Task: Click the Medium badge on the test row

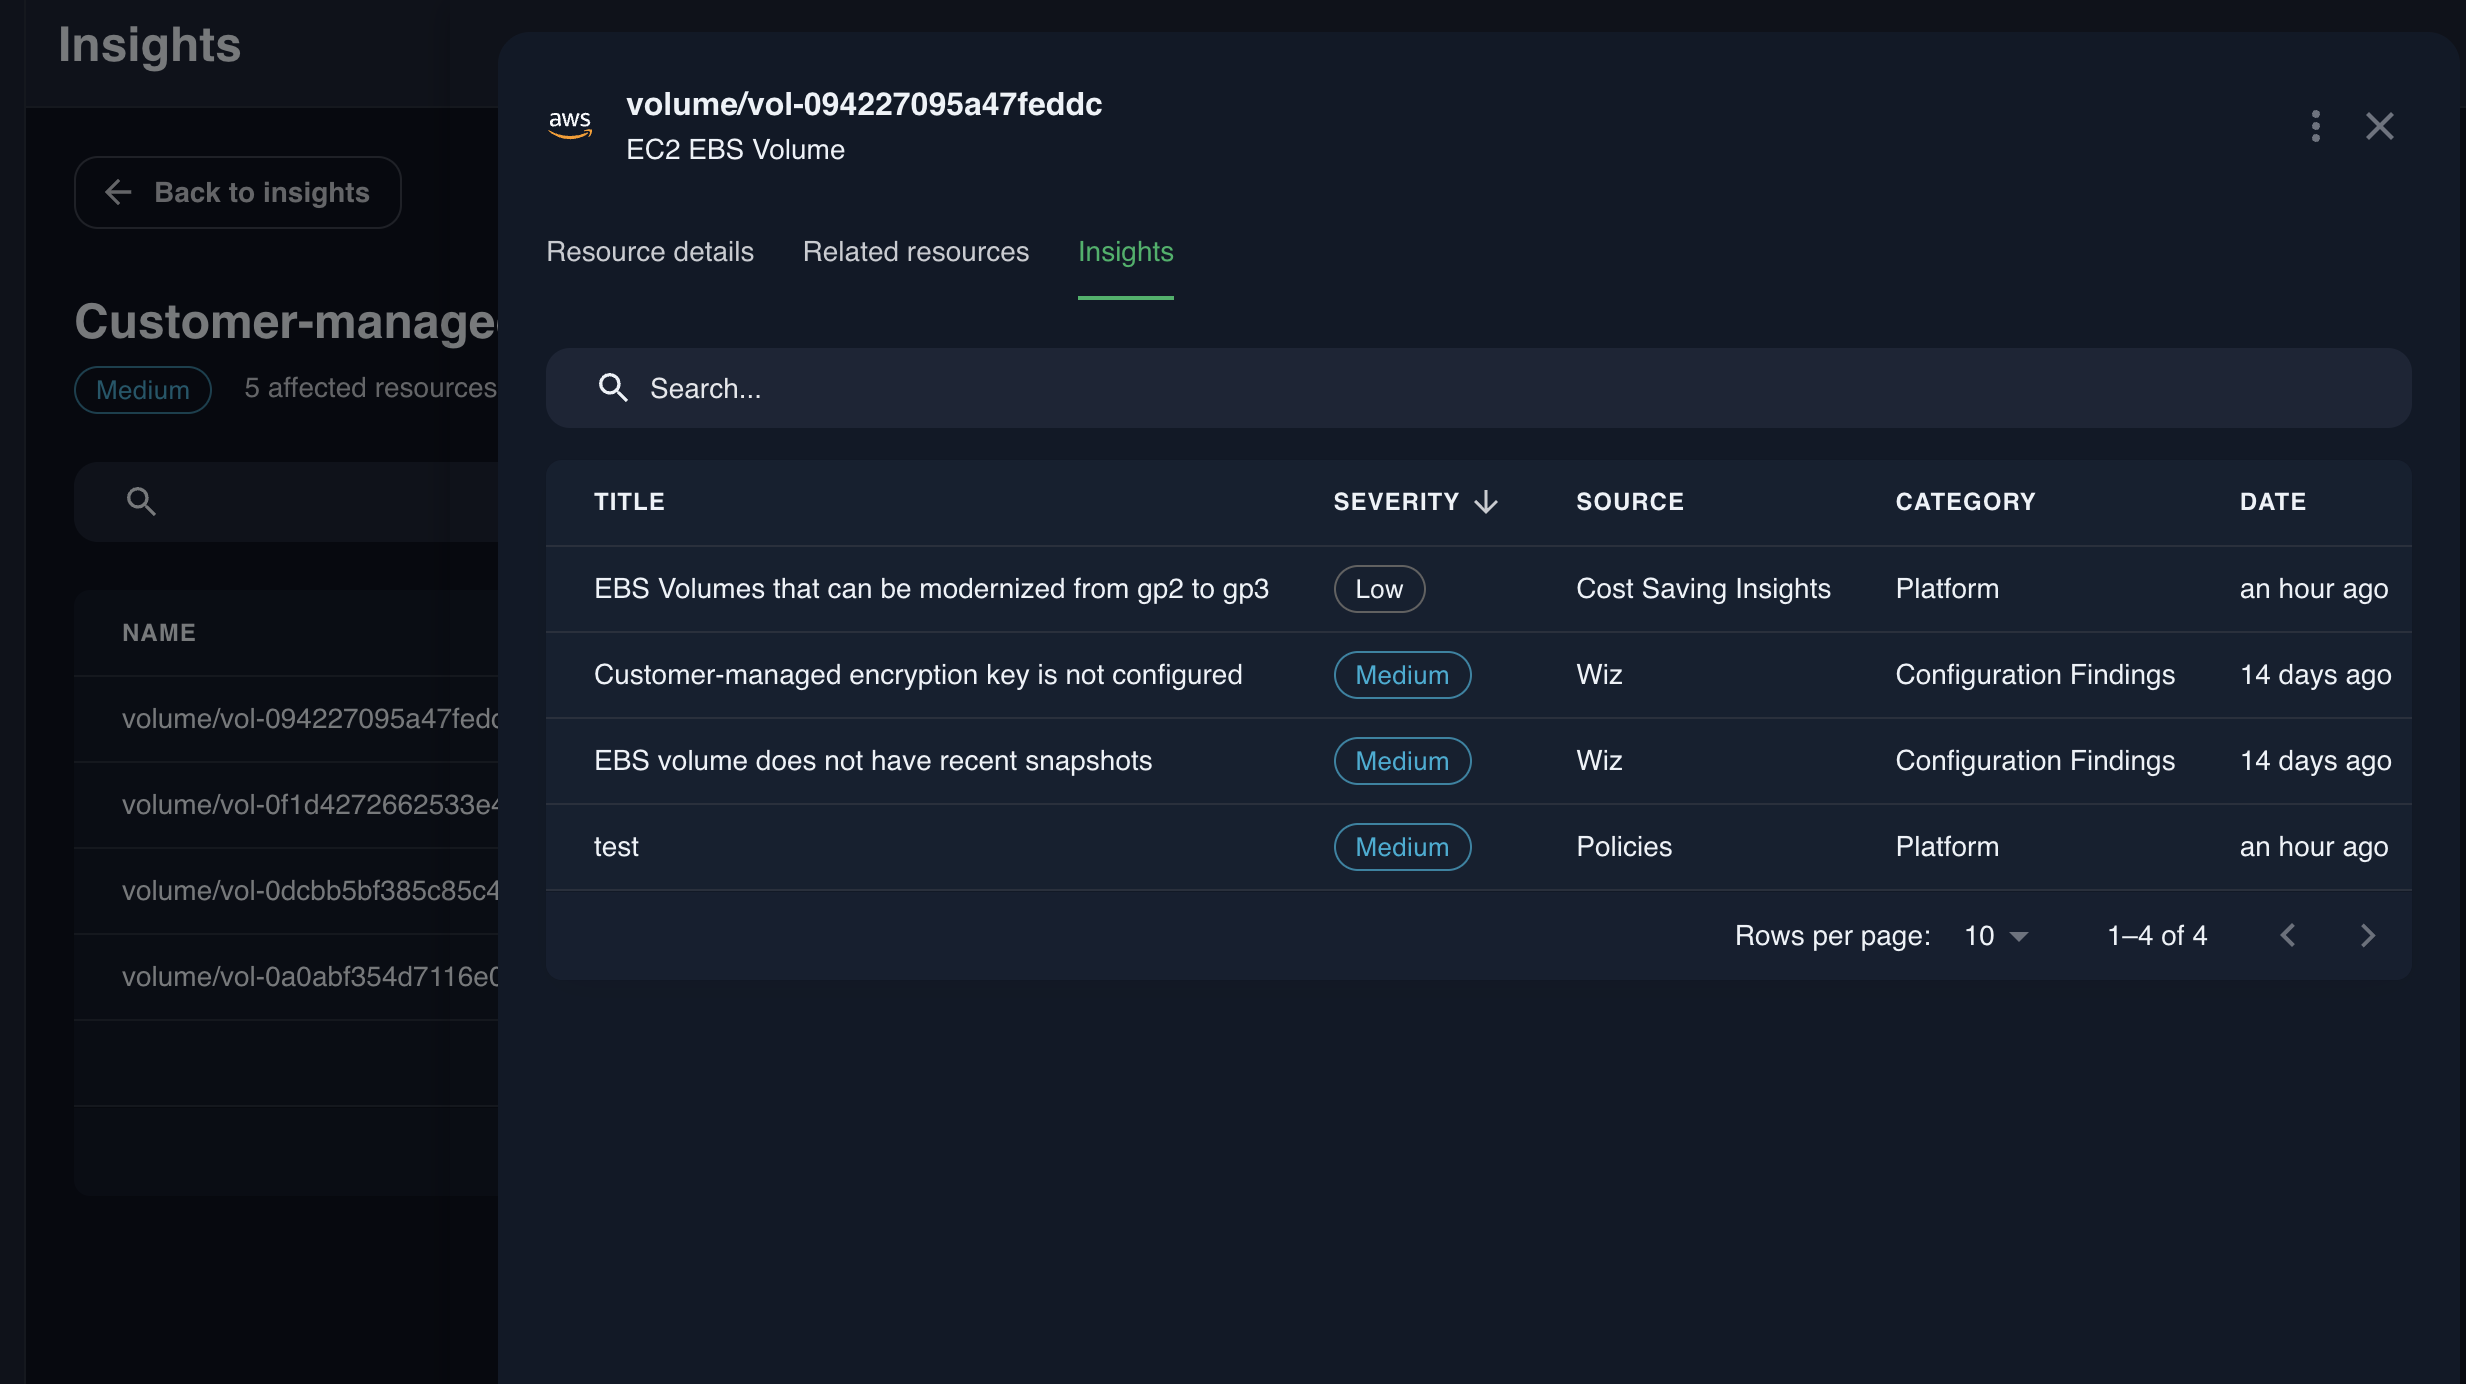Action: [x=1402, y=847]
